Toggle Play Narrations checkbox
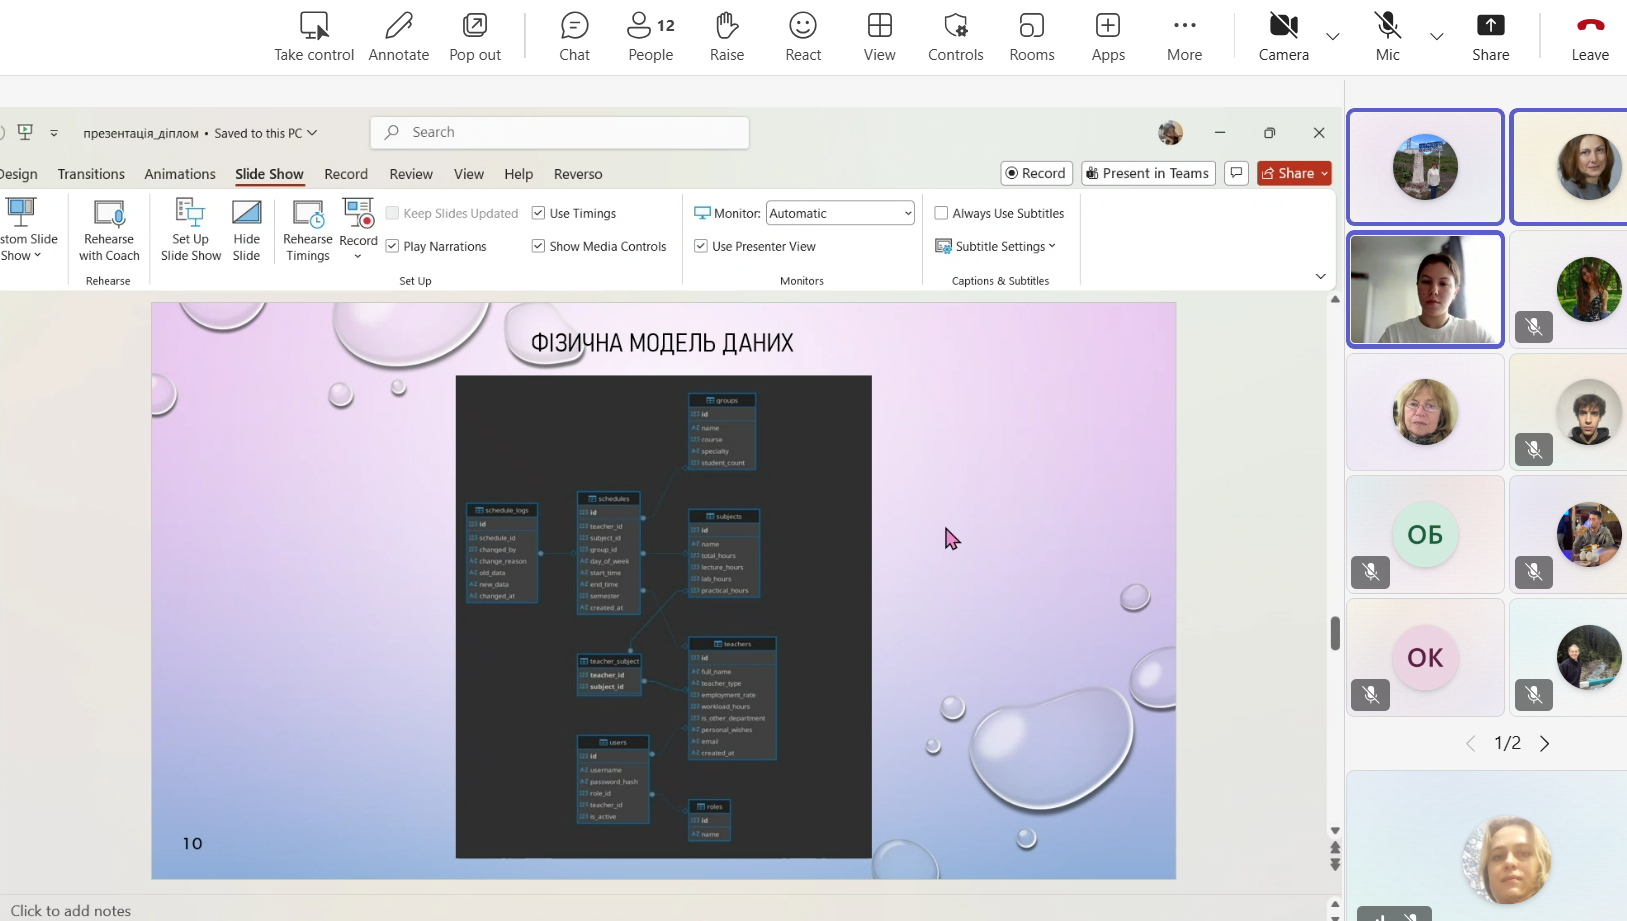1627x921 pixels. click(392, 246)
